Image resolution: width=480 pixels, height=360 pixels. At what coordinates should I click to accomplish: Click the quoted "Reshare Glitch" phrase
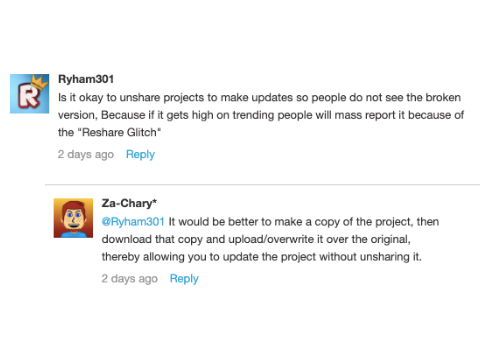119,132
